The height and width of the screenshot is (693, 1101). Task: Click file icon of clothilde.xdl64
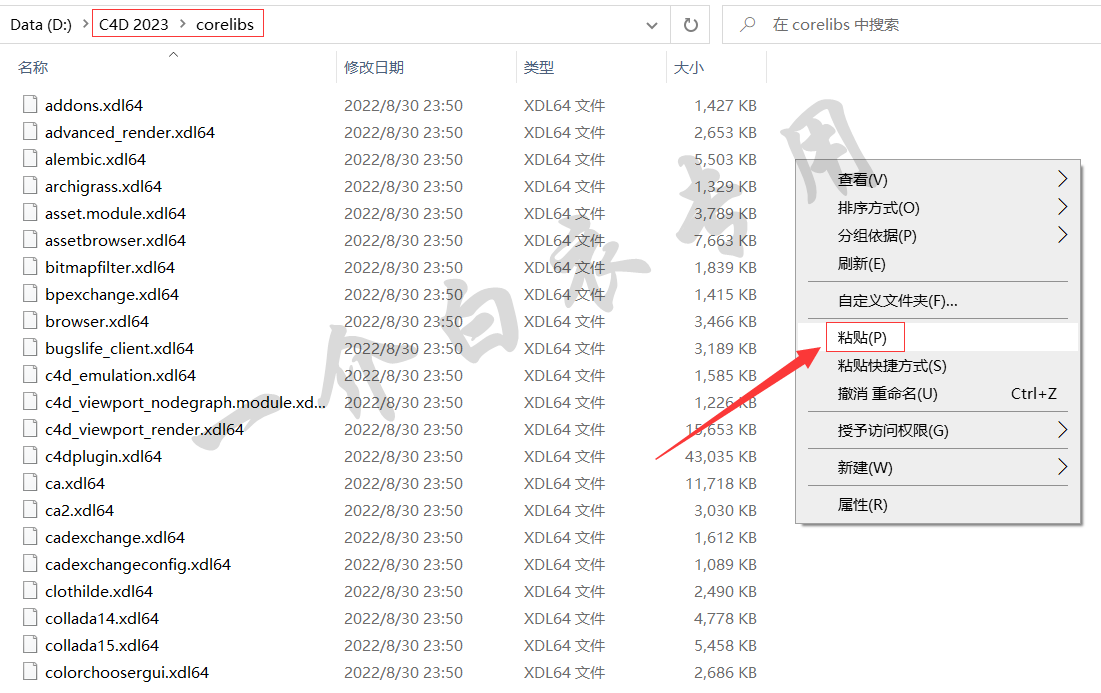[x=29, y=591]
